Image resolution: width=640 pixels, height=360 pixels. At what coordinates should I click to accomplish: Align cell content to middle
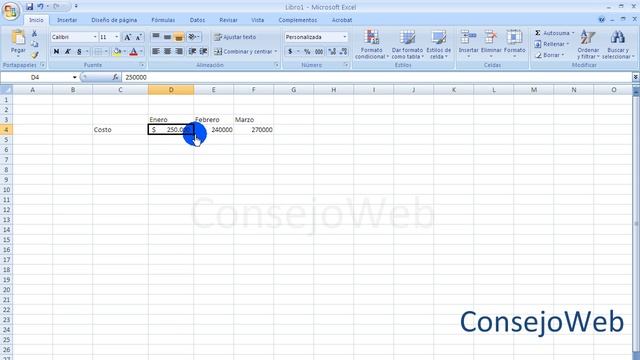point(167,37)
